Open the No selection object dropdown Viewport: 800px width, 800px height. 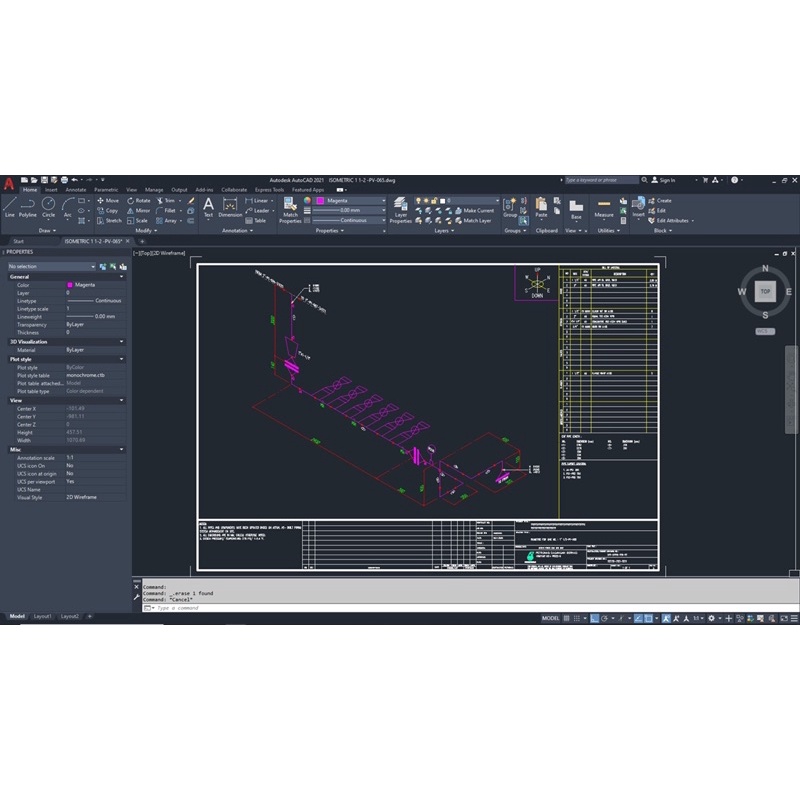click(x=93, y=267)
